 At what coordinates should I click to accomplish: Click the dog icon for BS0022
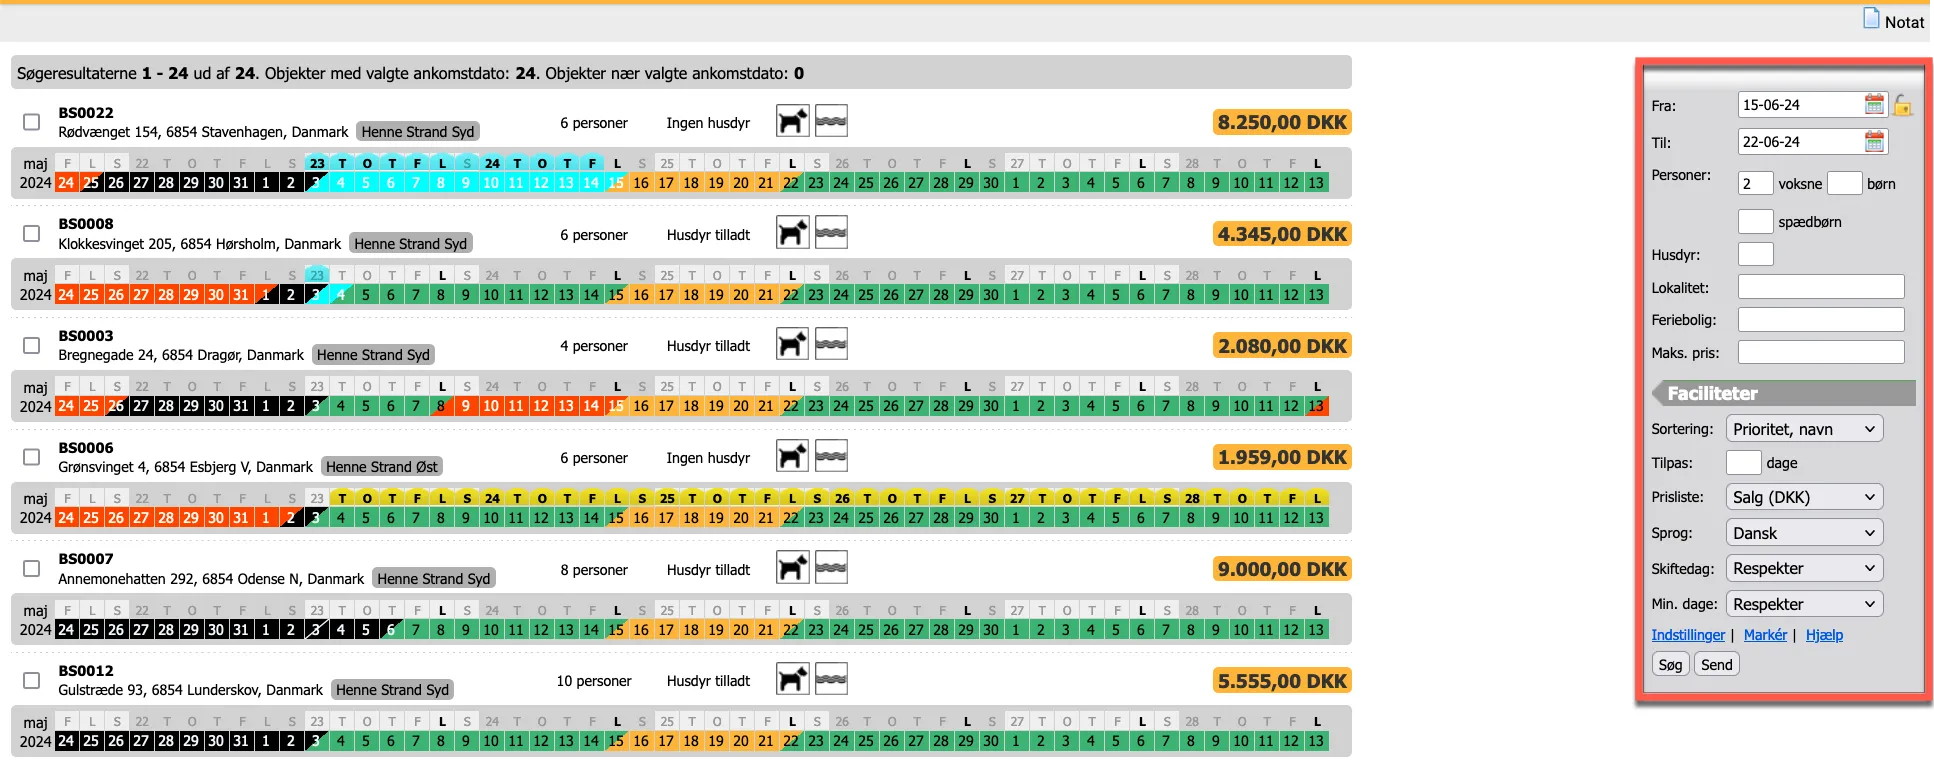pos(792,122)
